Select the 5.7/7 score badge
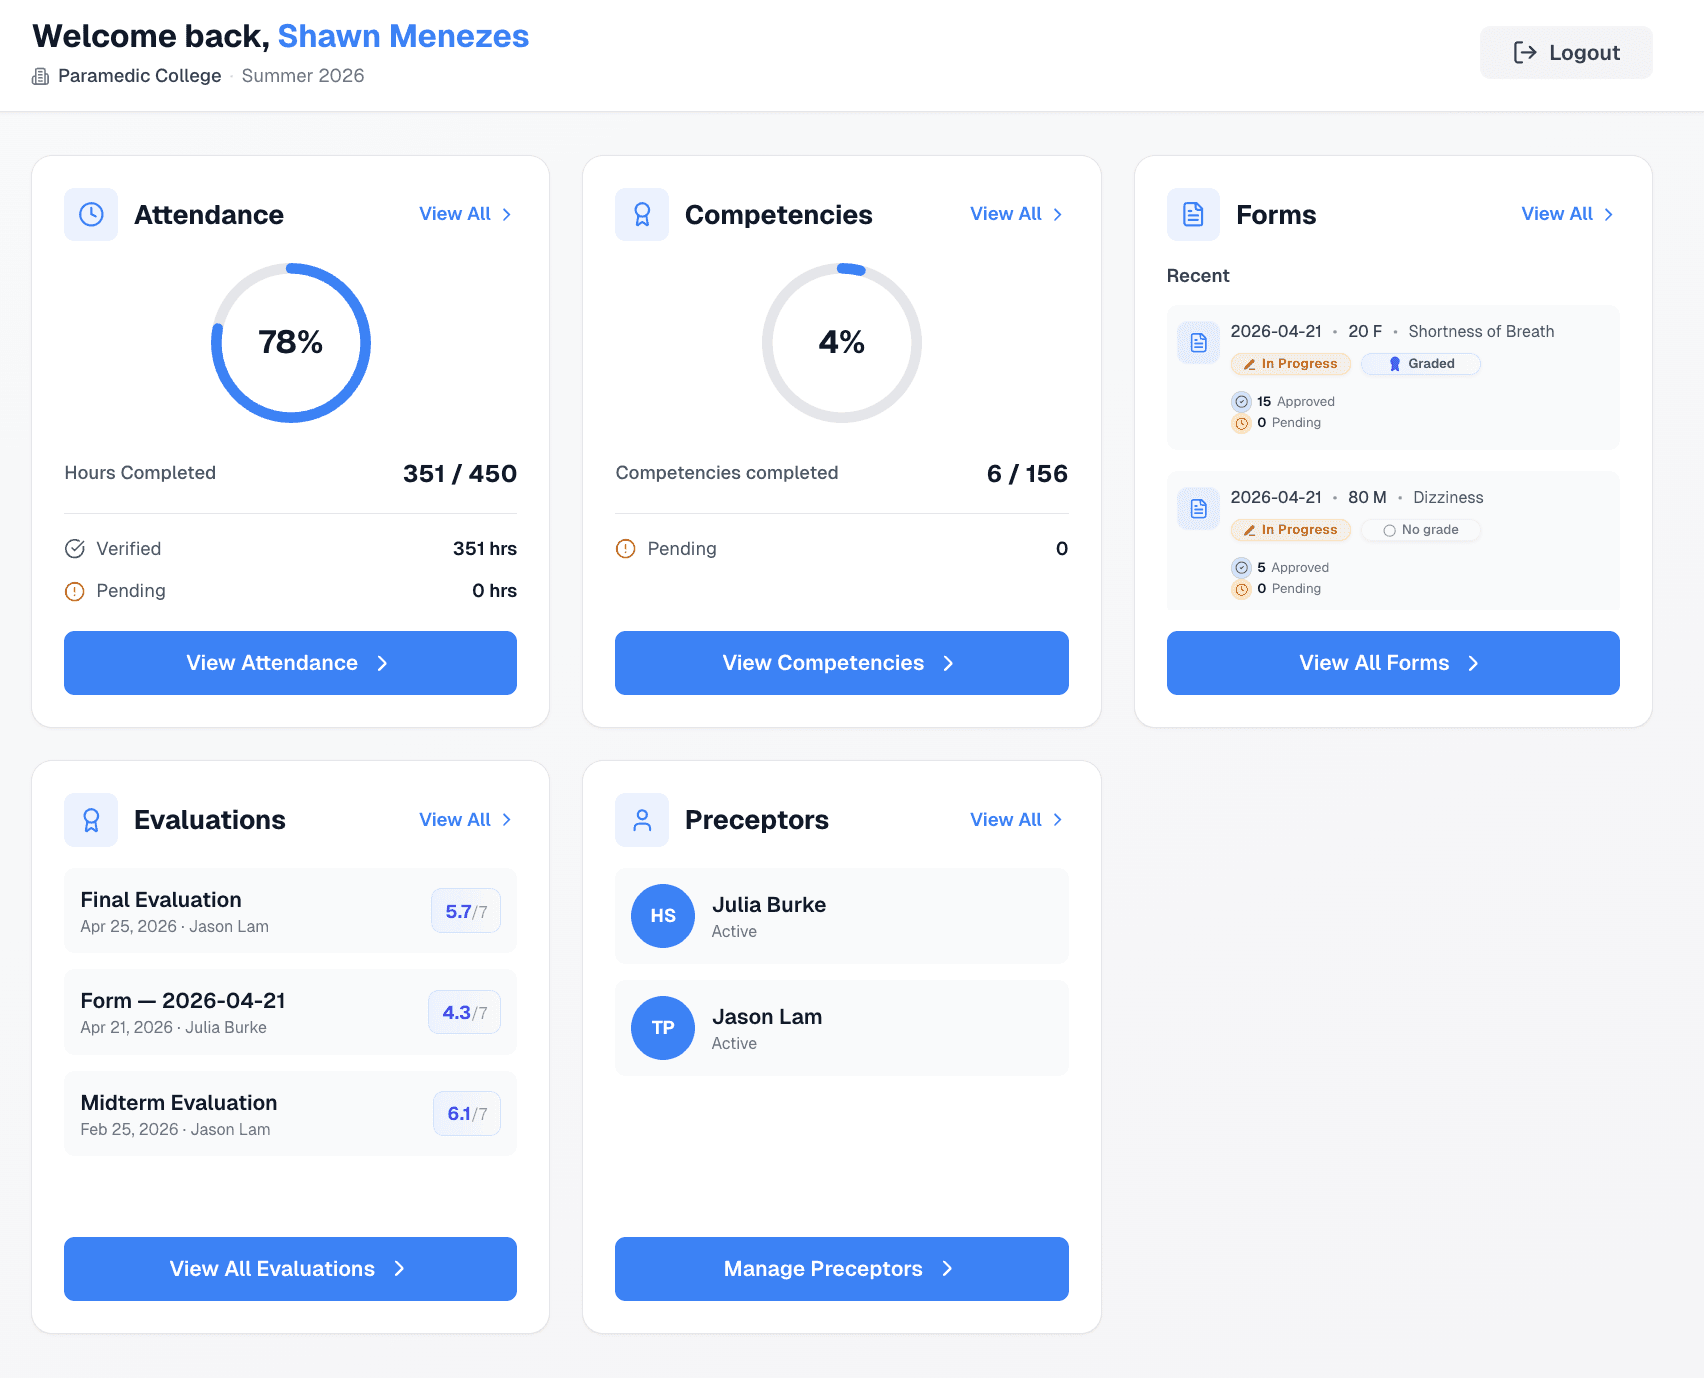 [x=466, y=911]
